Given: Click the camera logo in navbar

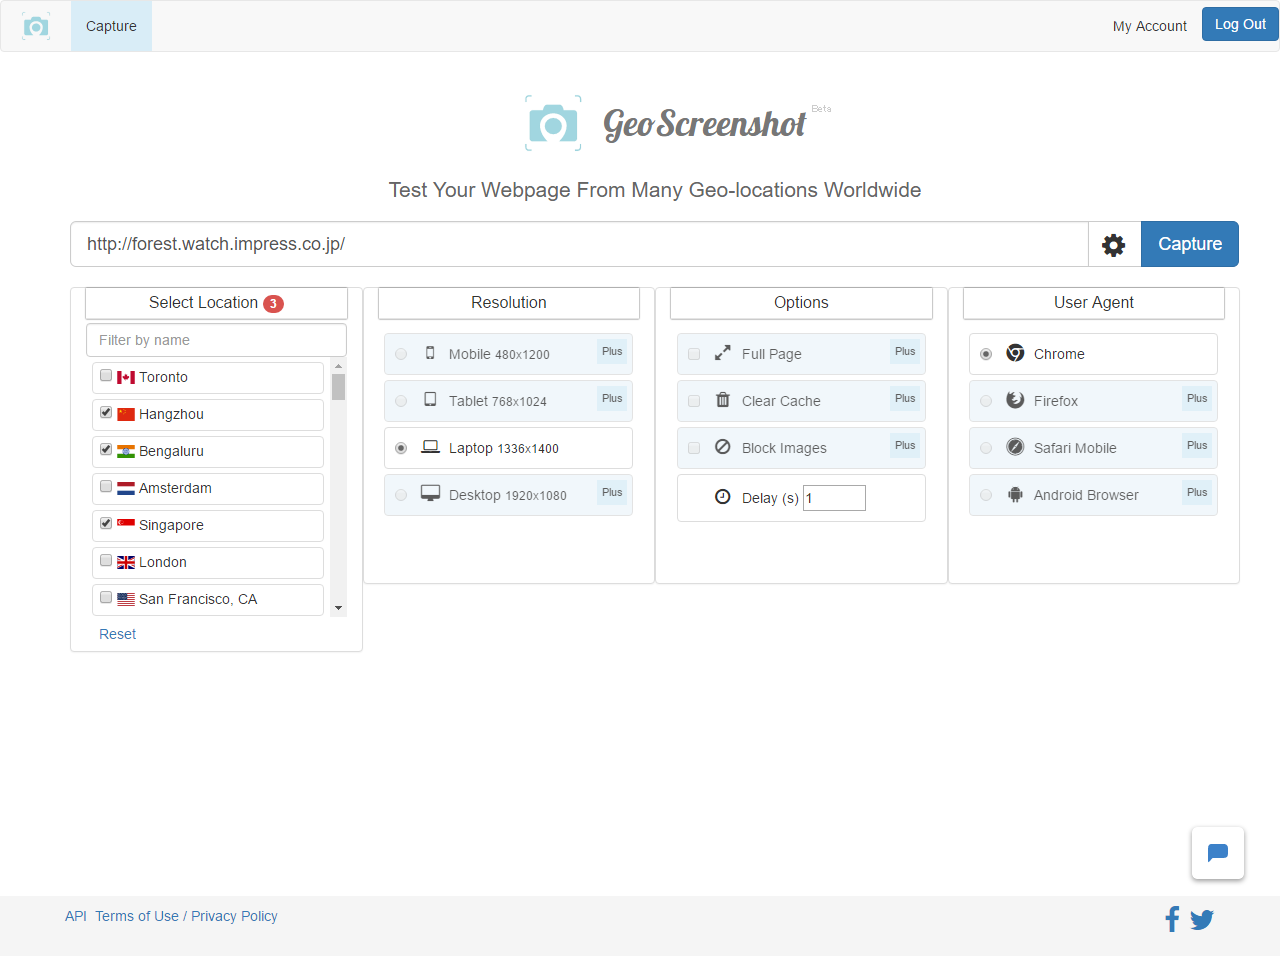Looking at the screenshot, I should pos(36,26).
